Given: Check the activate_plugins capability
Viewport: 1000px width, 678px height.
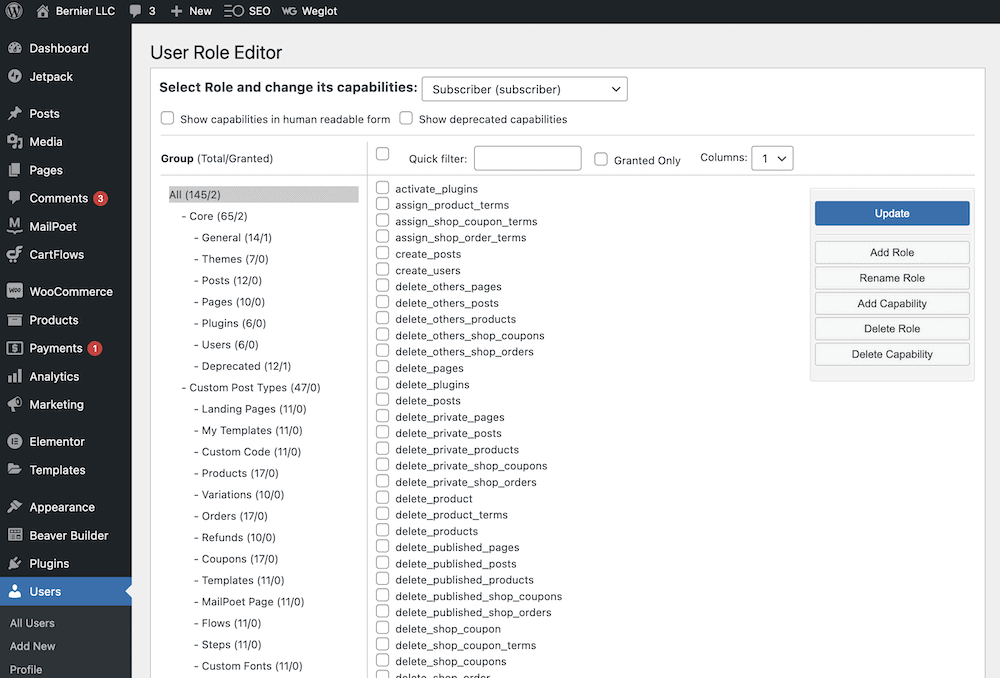Looking at the screenshot, I should [x=383, y=188].
